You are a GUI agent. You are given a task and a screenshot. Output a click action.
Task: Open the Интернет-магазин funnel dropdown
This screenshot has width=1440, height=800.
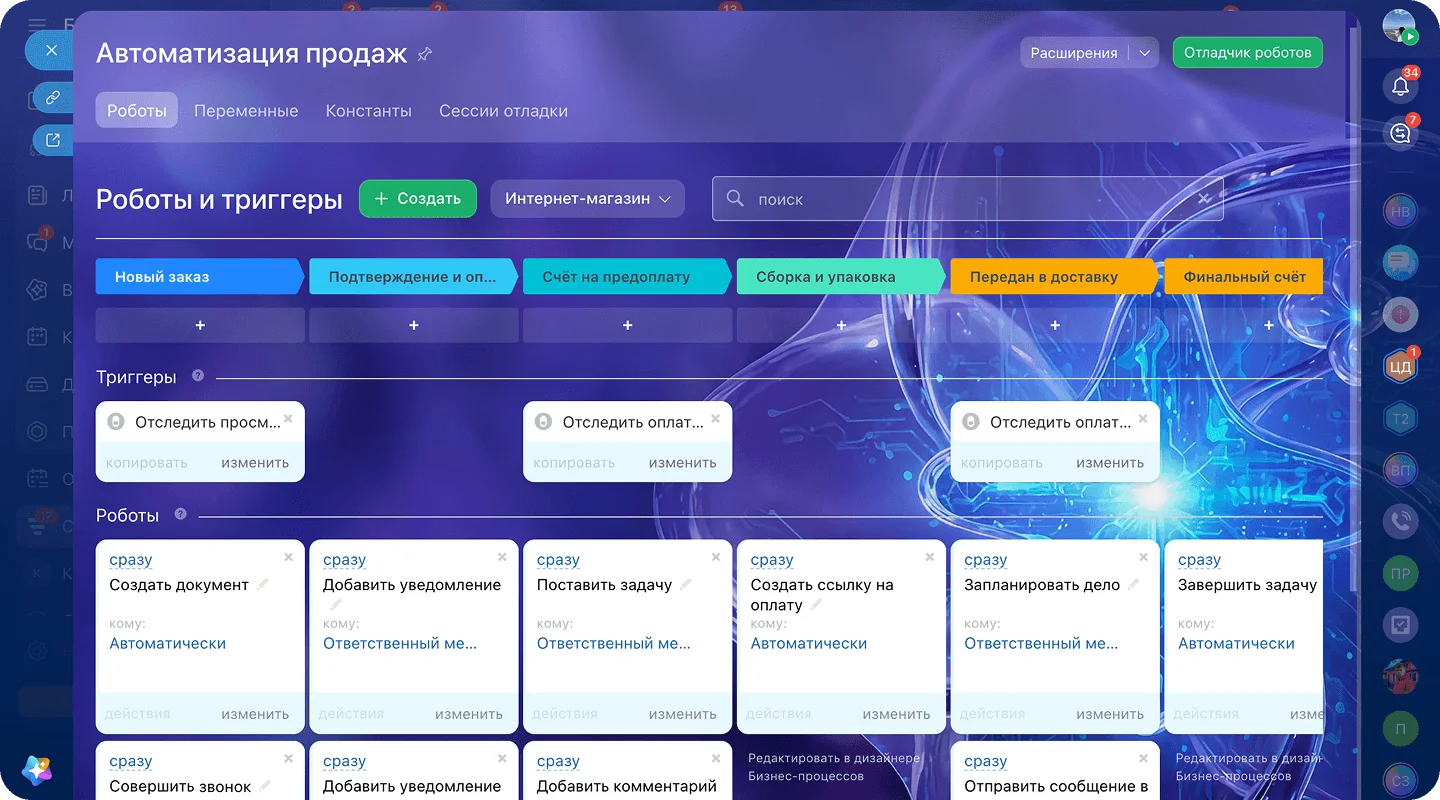coord(587,199)
